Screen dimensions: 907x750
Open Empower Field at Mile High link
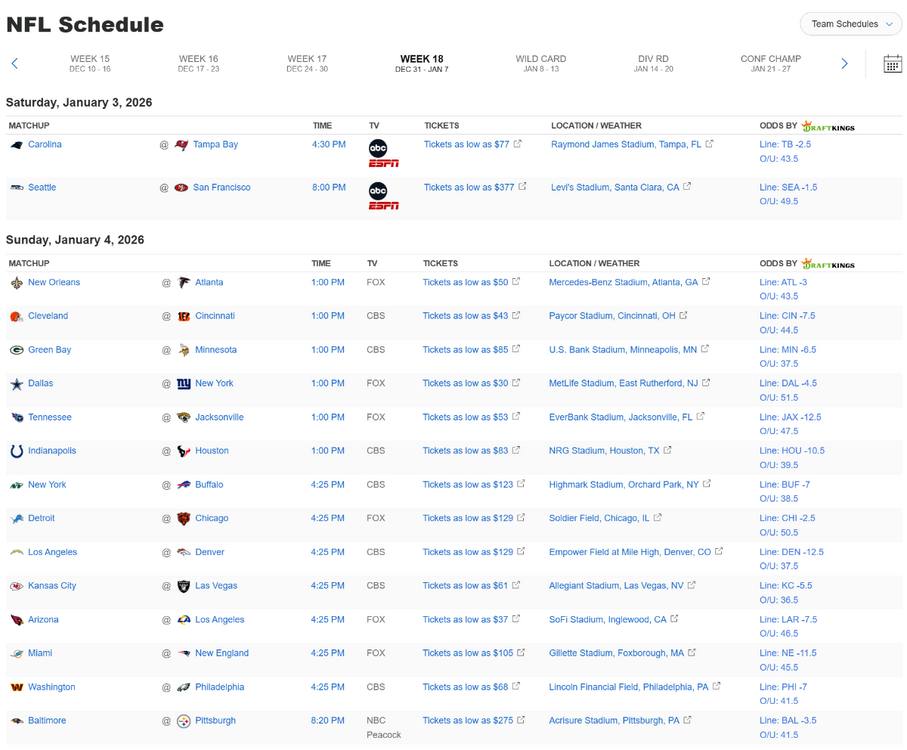[630, 552]
